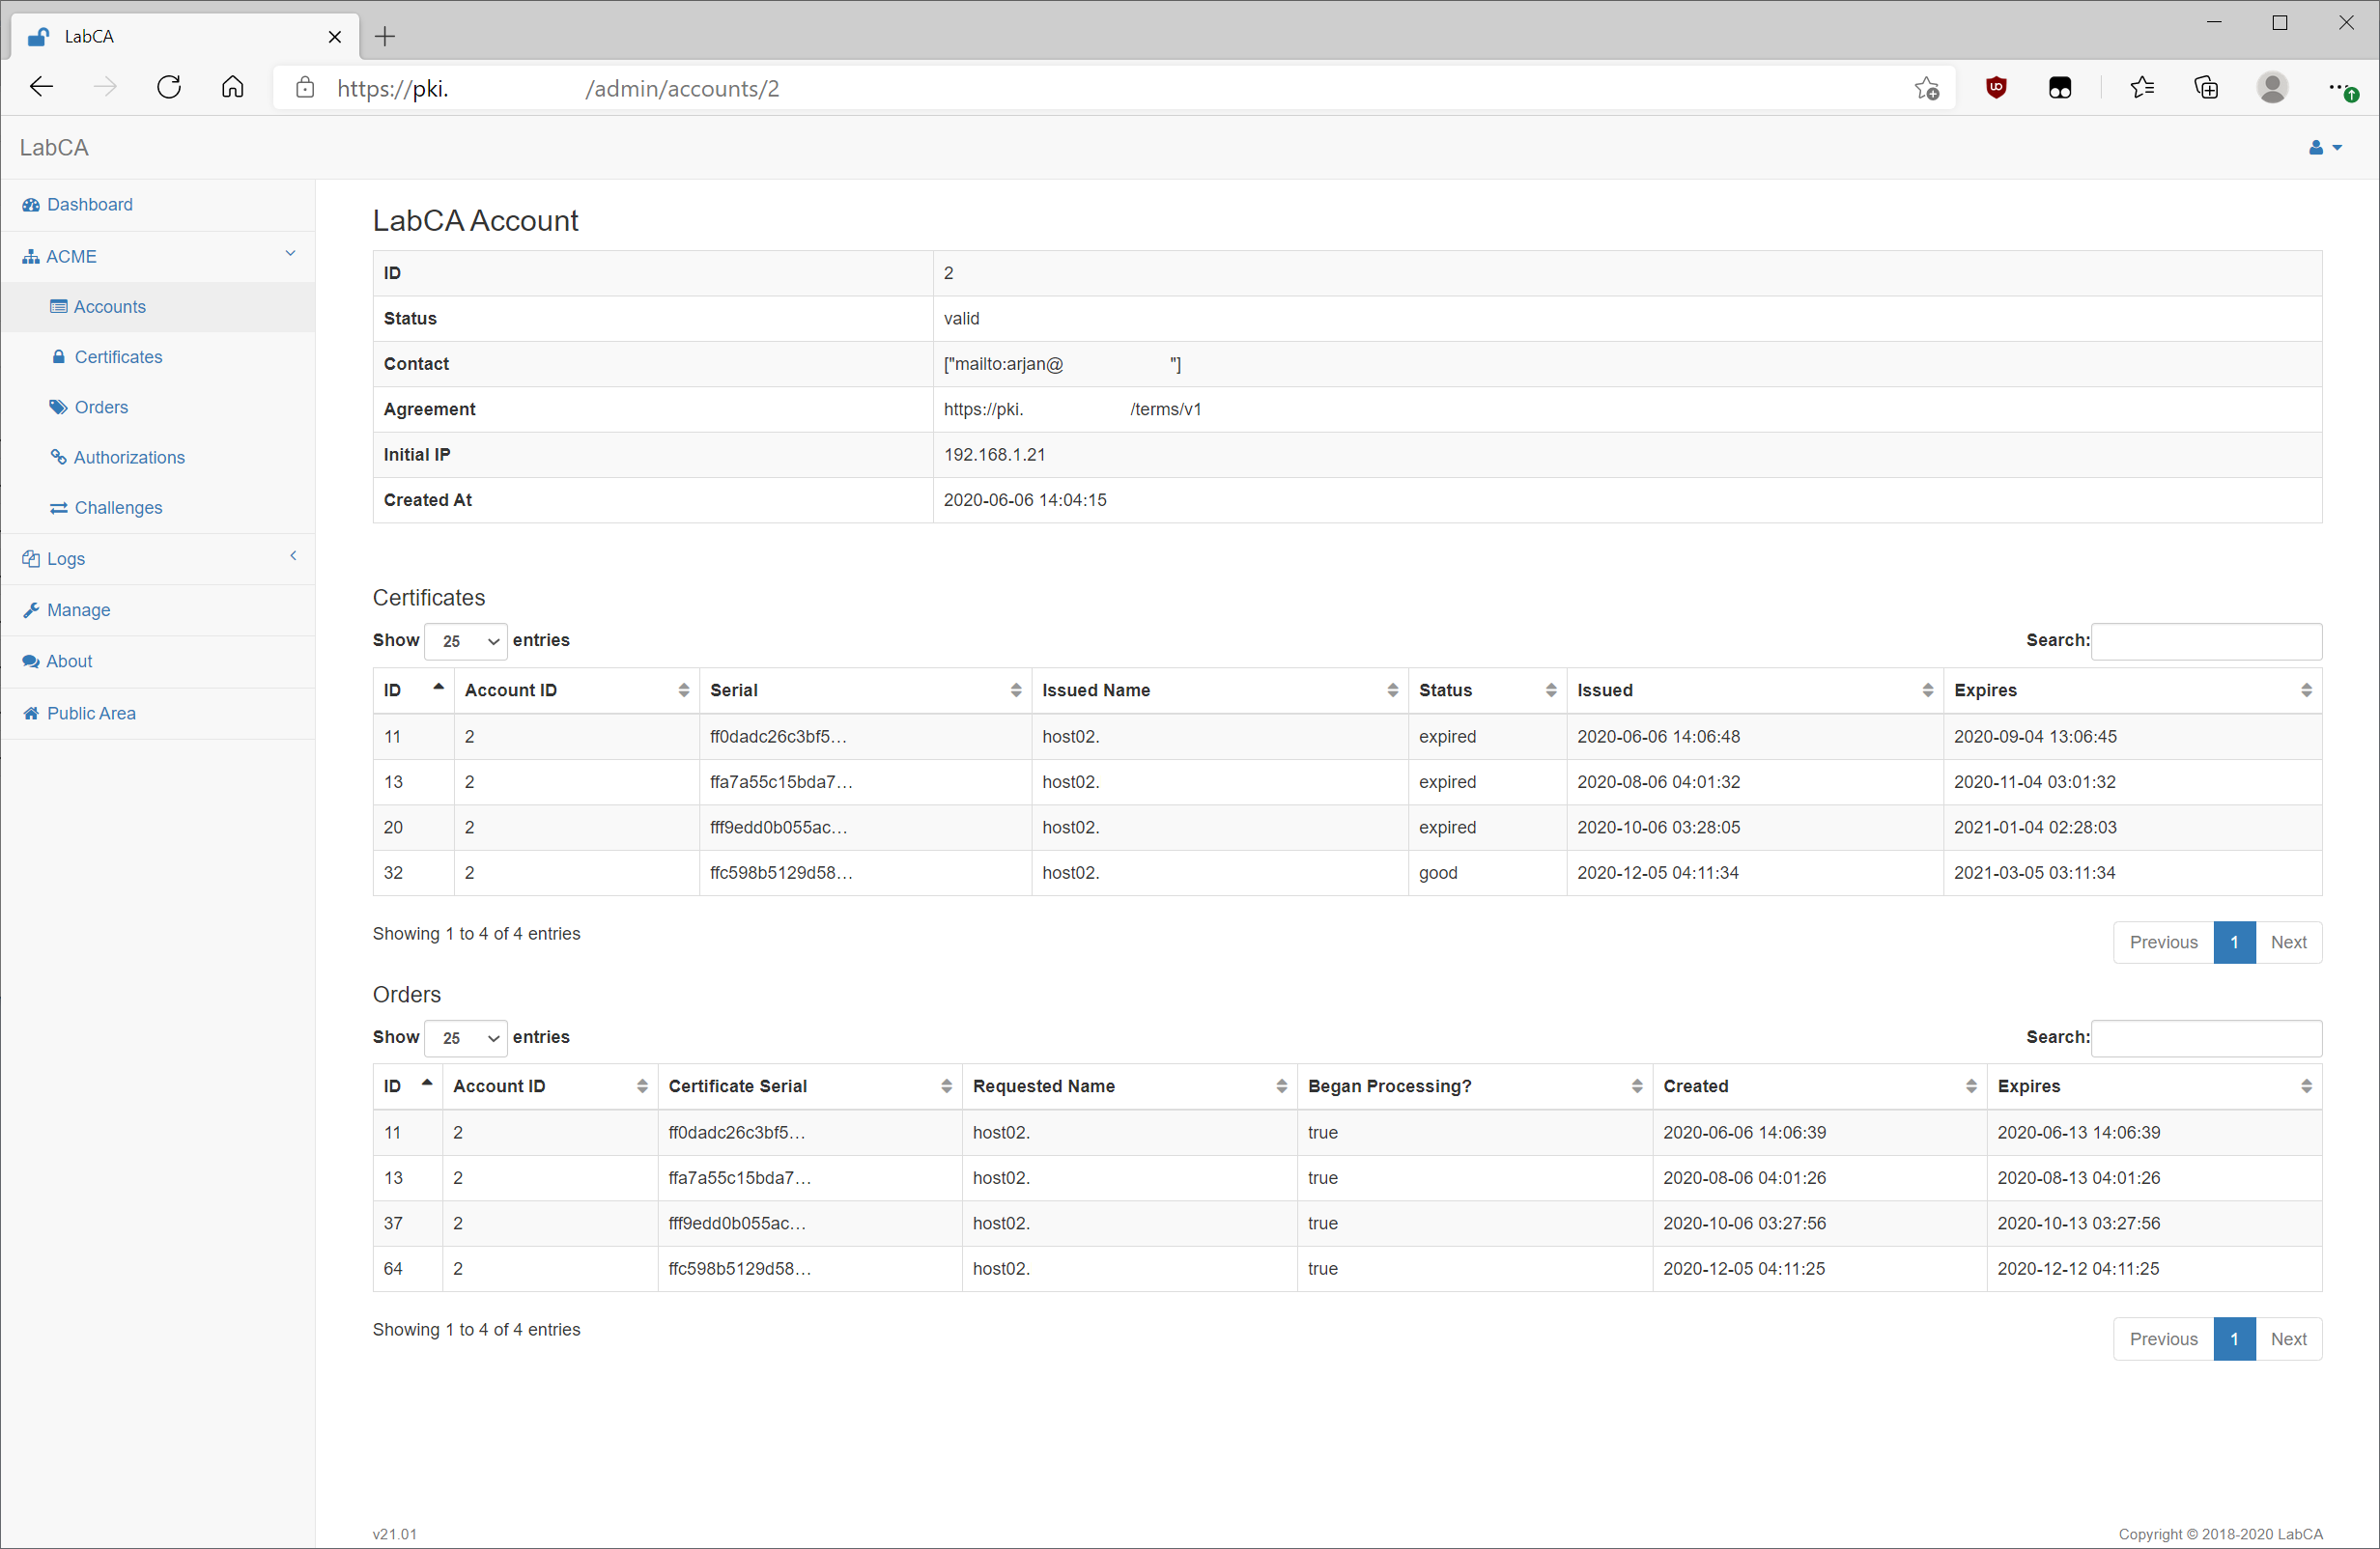
Task: Select Accounts in the ACME sidebar
Action: point(109,306)
